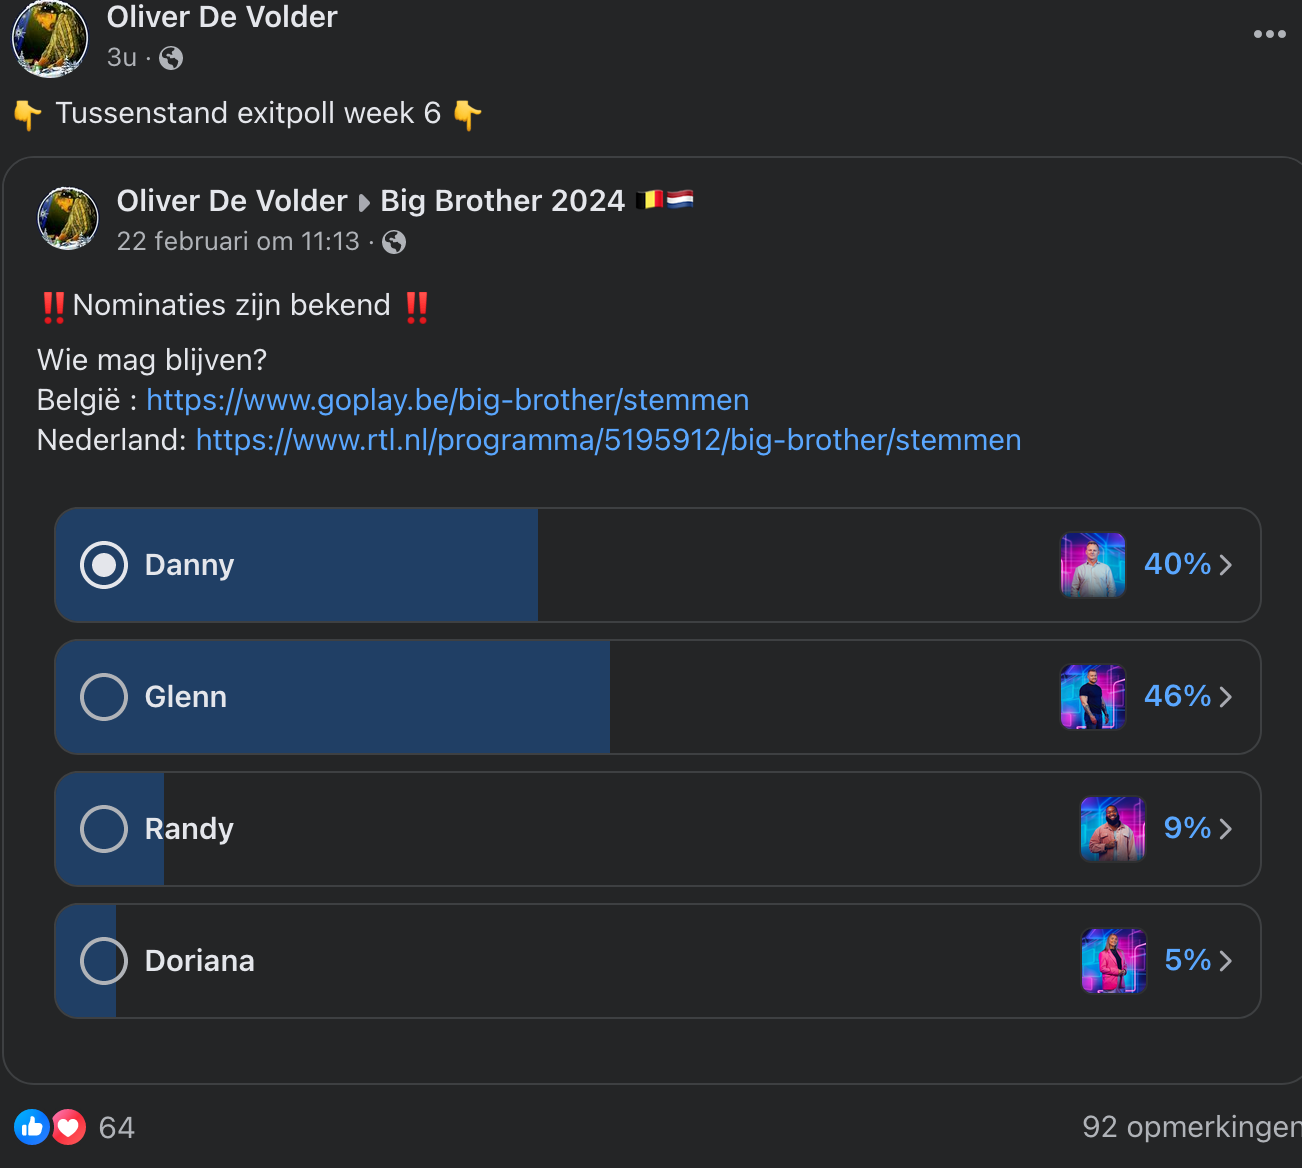Open Oliver De Volder's top profile picture
1302x1168 pixels.
click(x=49, y=38)
